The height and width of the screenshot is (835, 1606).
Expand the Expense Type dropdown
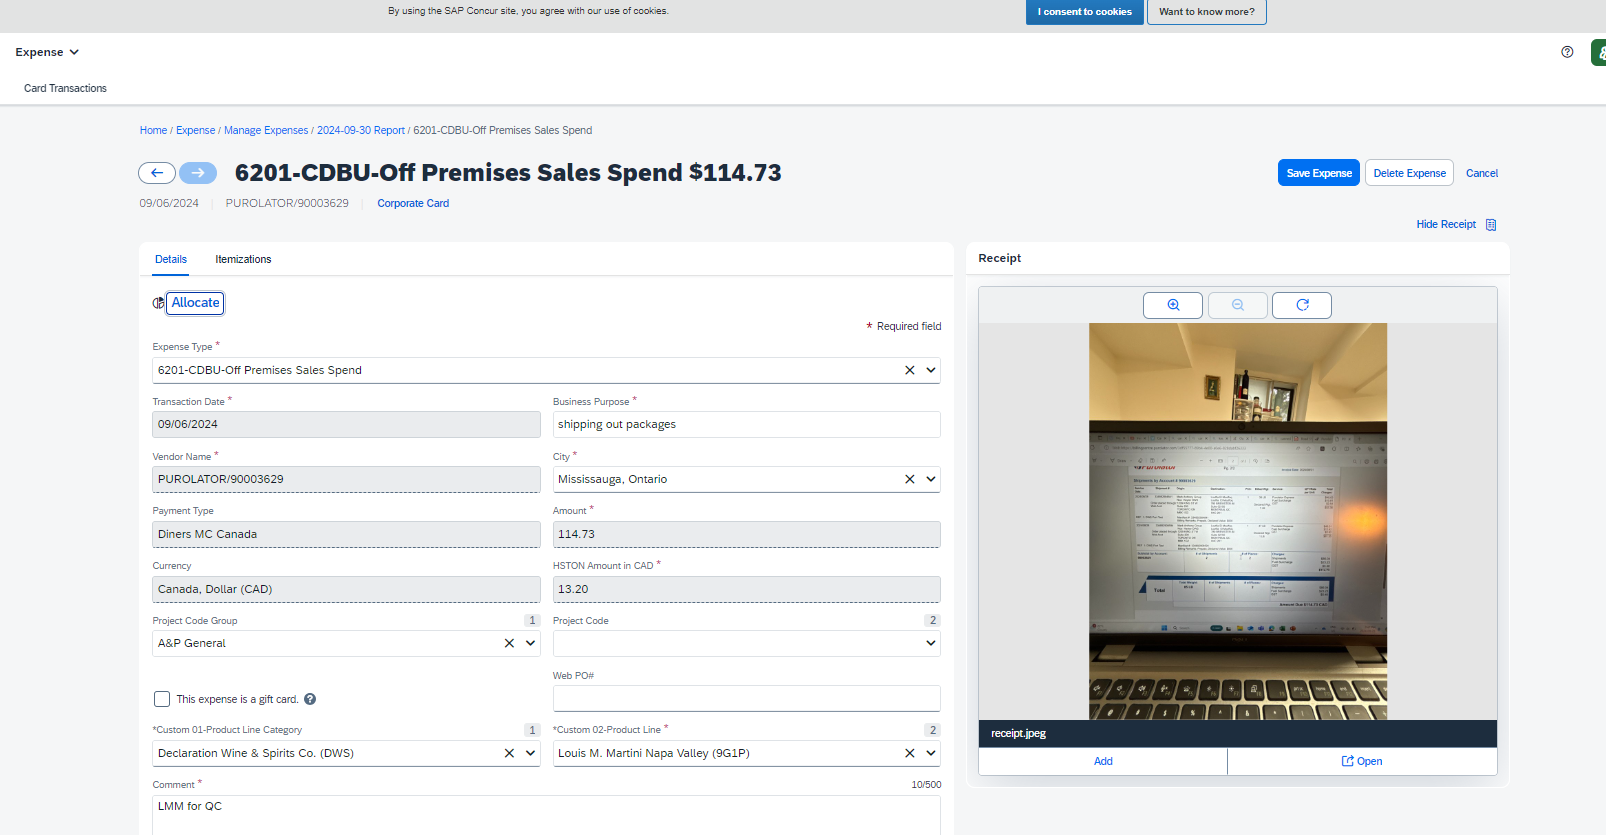tap(931, 370)
